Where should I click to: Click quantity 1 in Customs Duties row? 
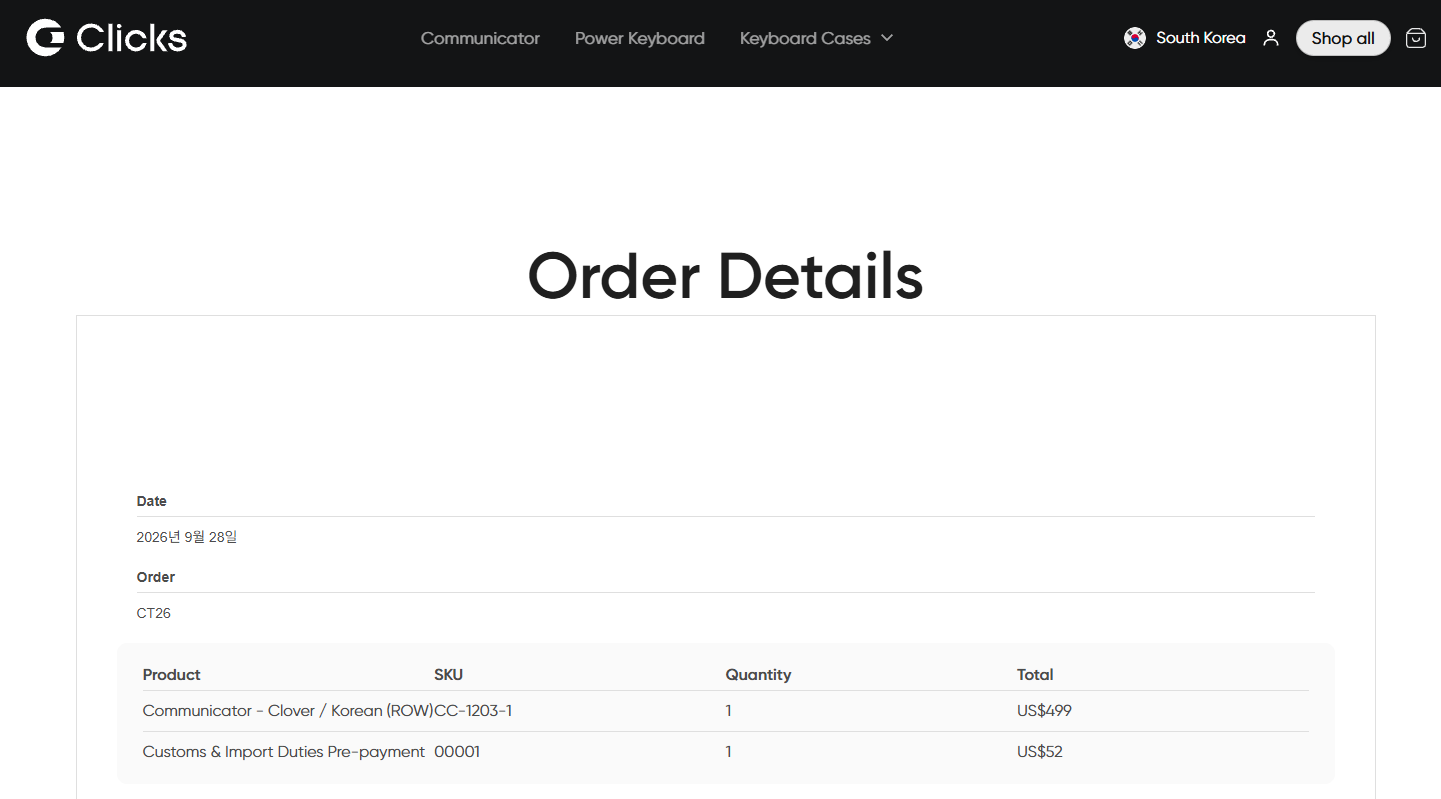click(729, 752)
